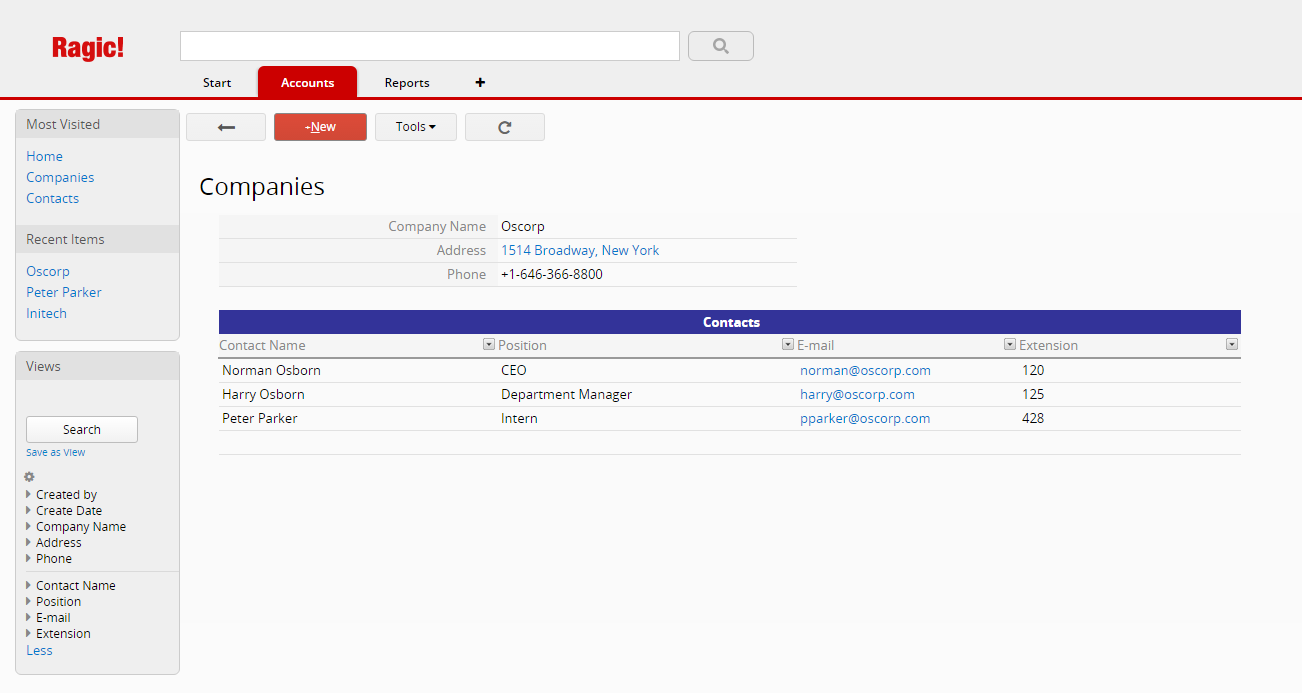This screenshot has height=693, width=1302.
Task: Click the Companies page heading
Action: point(262,187)
